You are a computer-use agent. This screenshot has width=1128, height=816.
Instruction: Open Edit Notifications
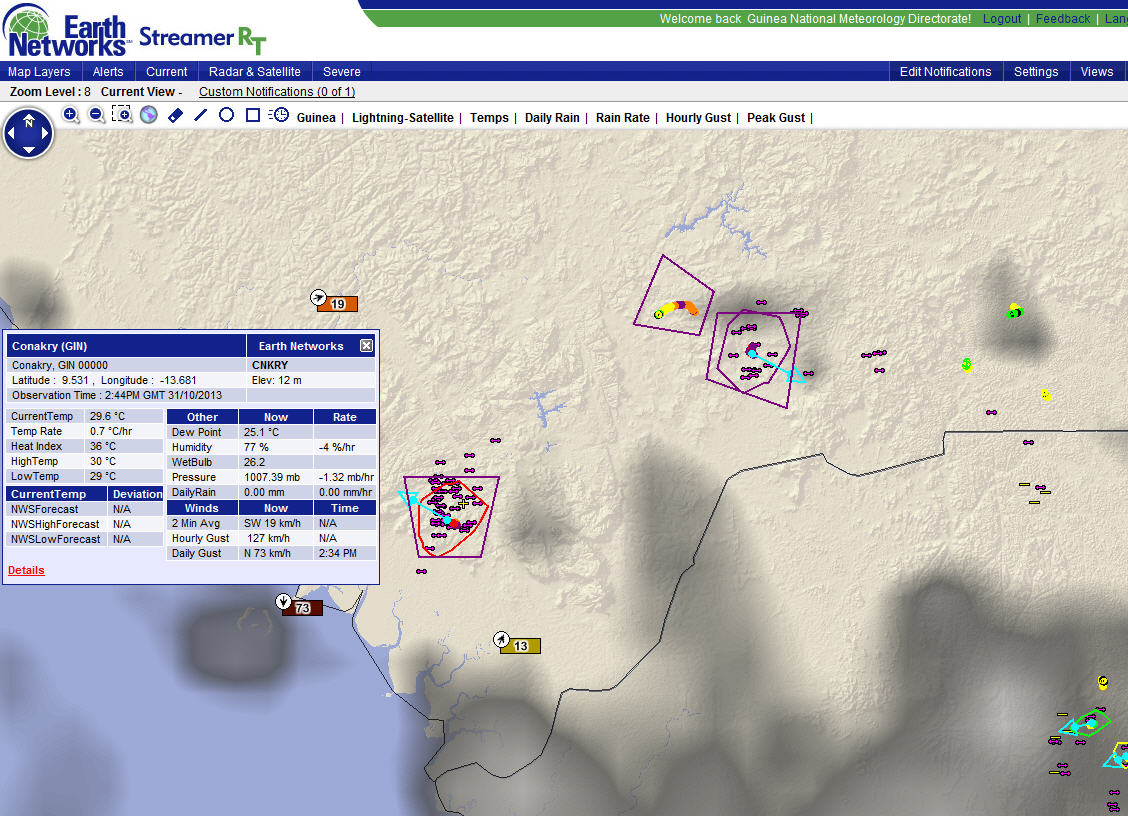(x=945, y=71)
